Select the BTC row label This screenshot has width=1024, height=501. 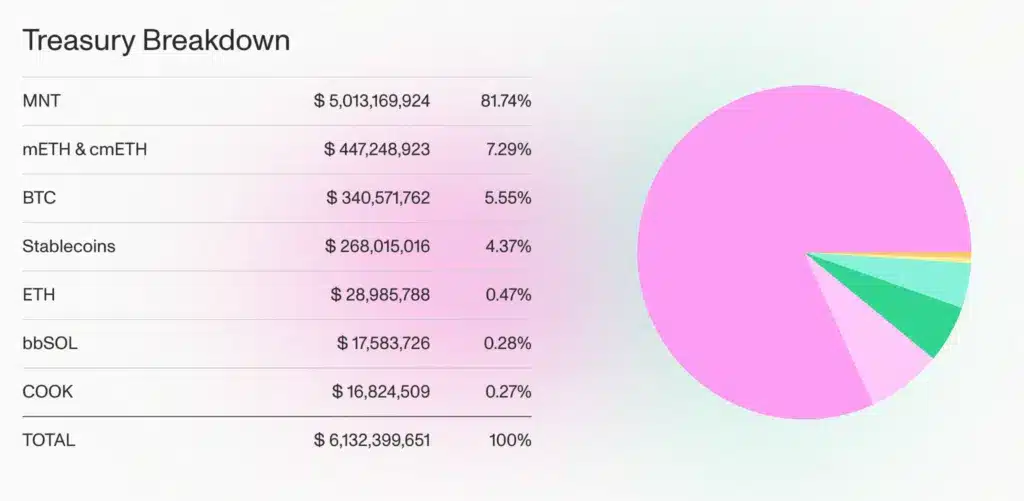38,198
